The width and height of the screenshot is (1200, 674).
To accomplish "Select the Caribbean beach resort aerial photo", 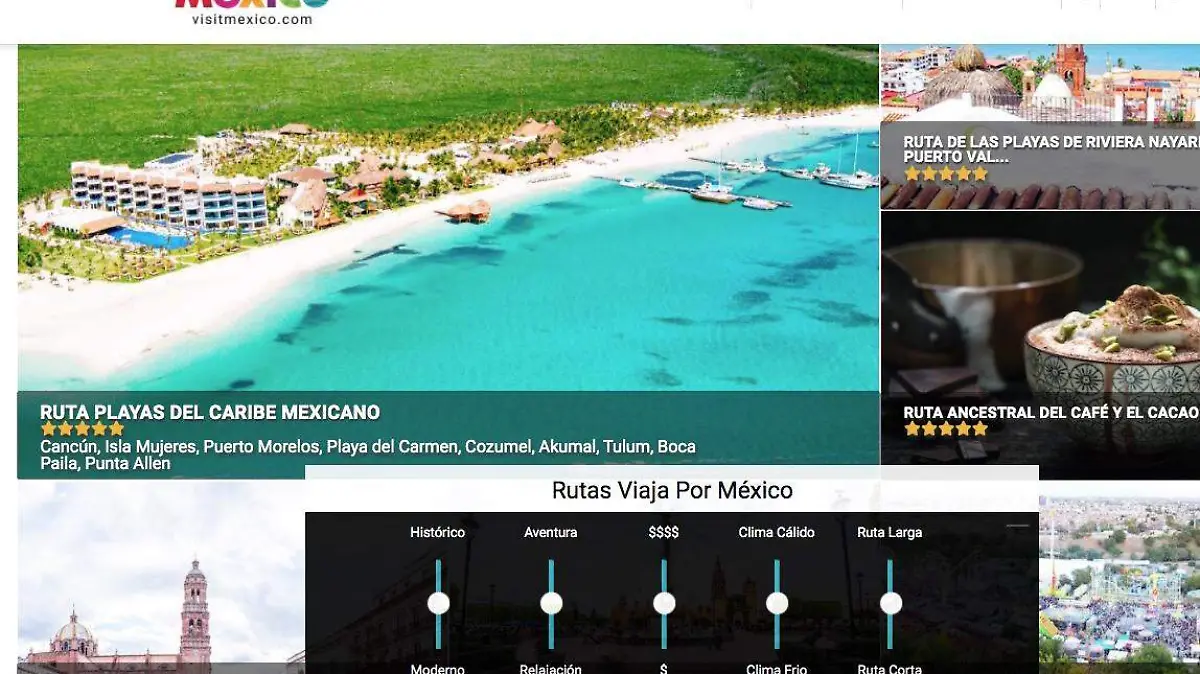I will coord(448,230).
